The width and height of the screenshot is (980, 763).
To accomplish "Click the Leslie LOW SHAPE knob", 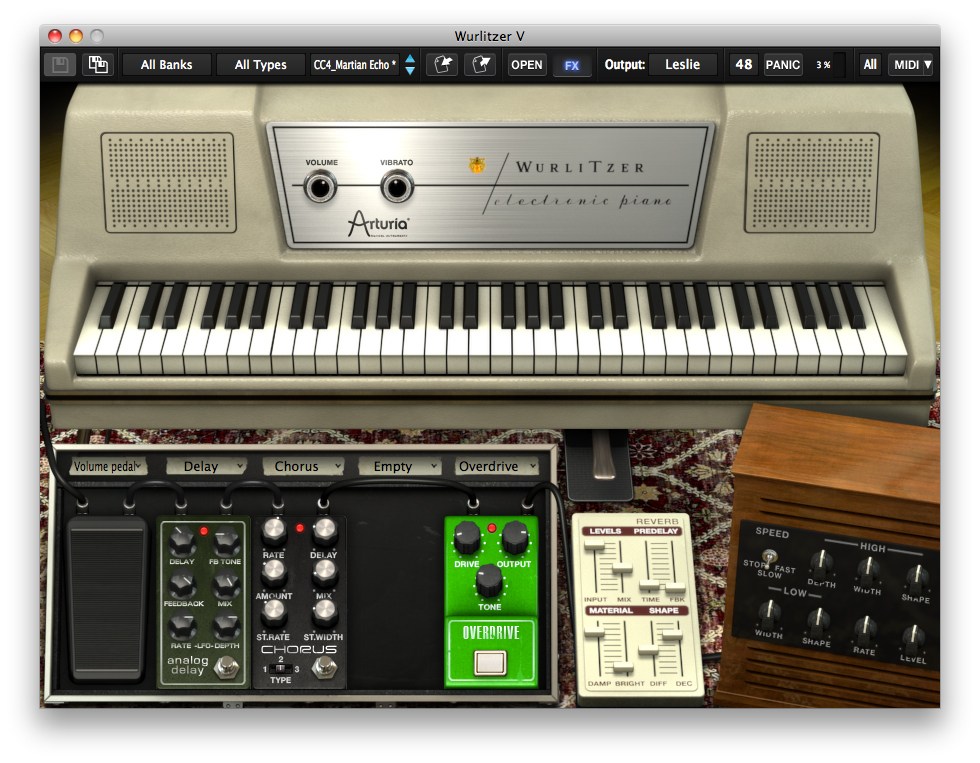I will coord(817,622).
